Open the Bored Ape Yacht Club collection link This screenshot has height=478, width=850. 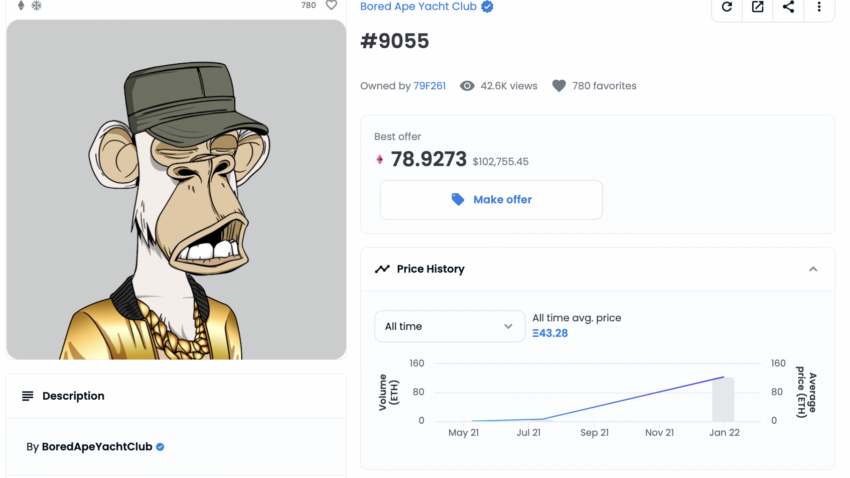pos(419,6)
